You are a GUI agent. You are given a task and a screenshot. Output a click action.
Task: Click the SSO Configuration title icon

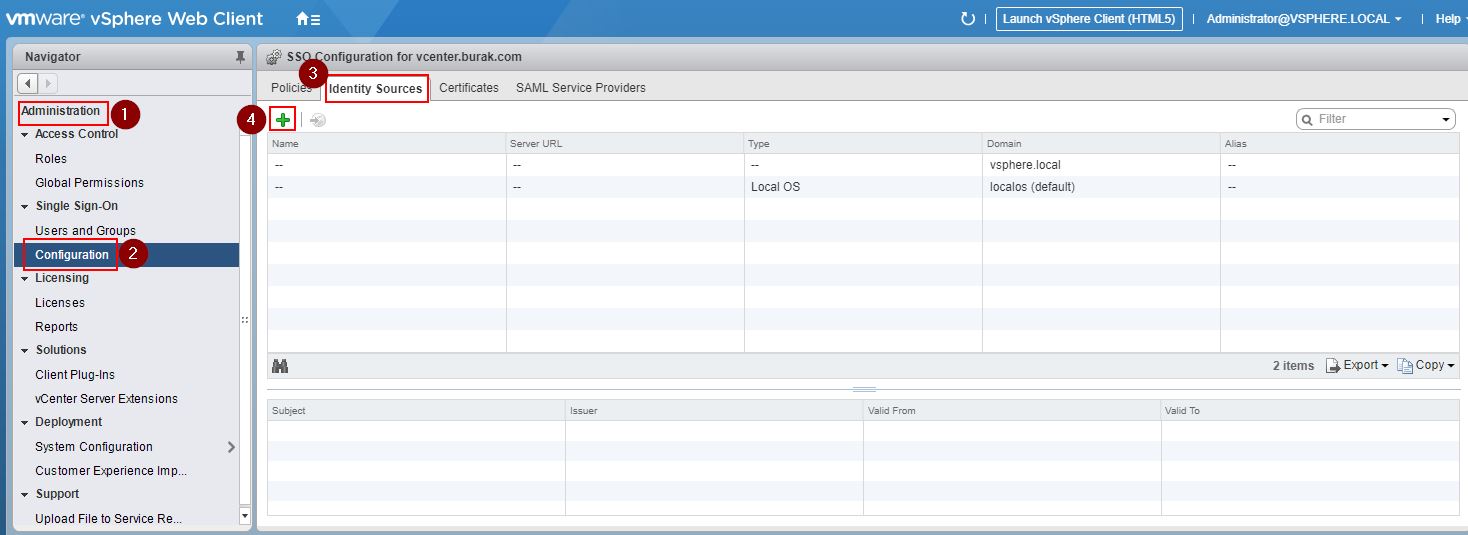tap(273, 57)
